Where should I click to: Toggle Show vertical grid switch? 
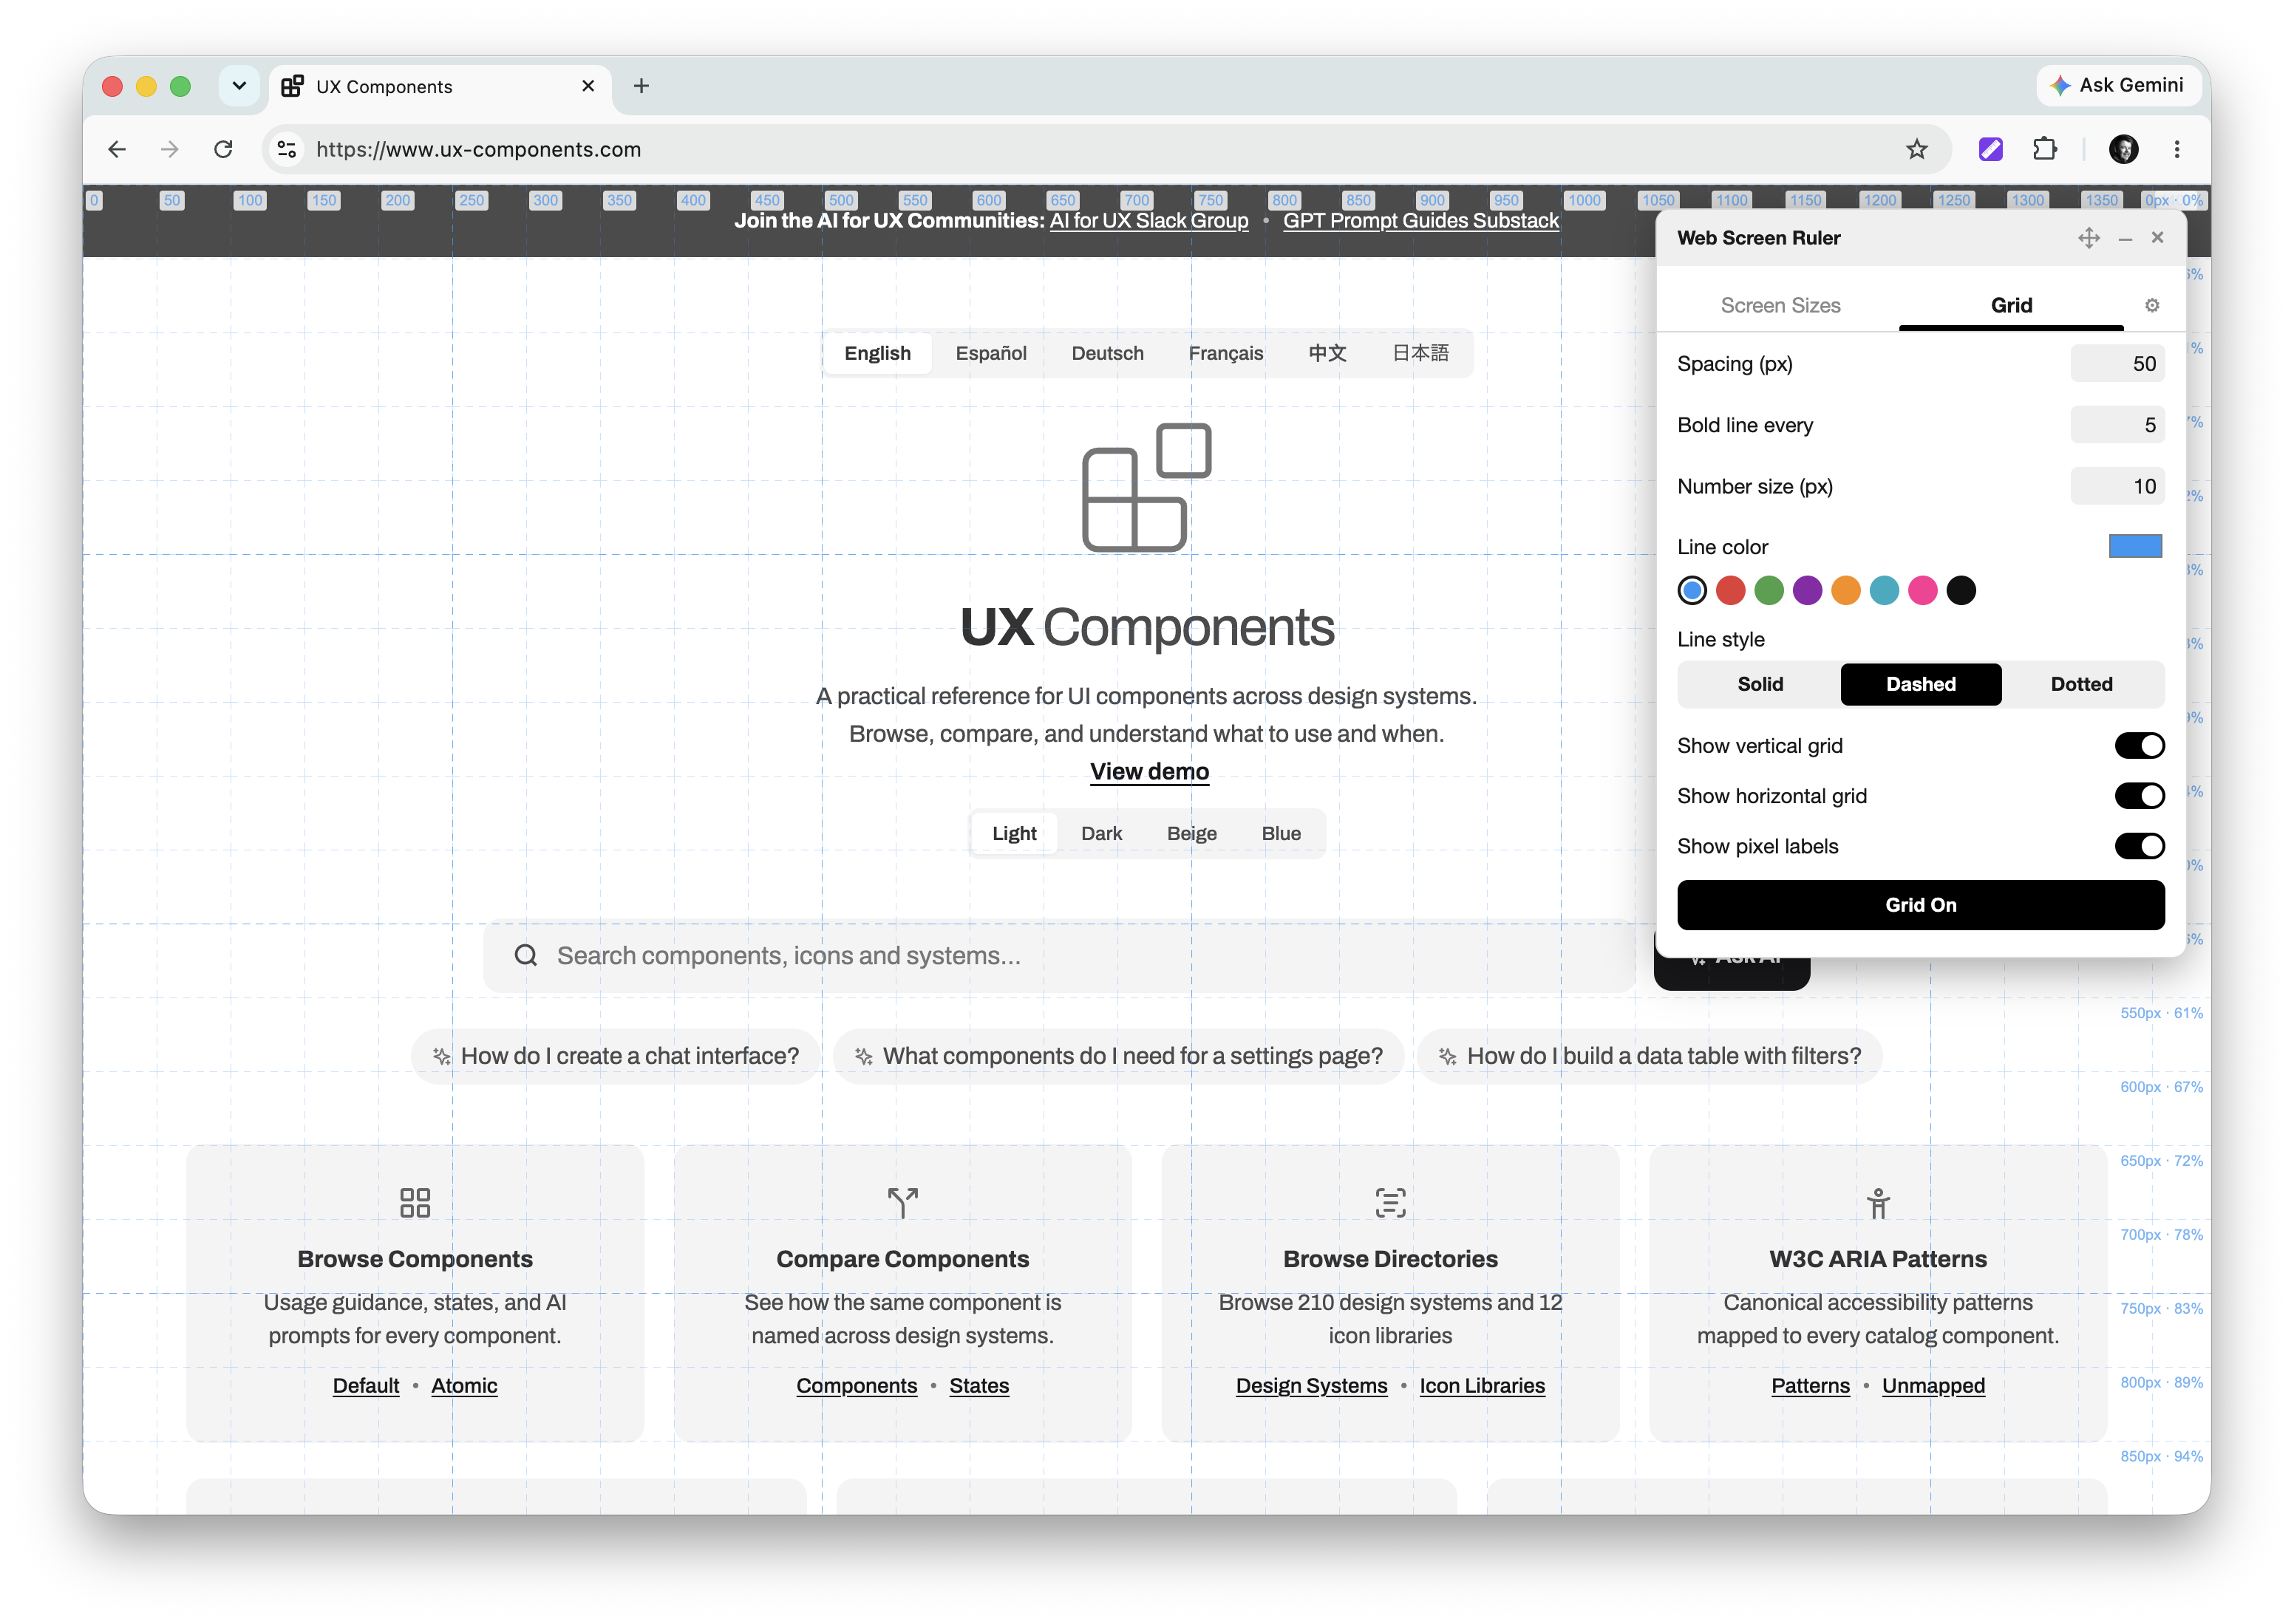point(2139,746)
